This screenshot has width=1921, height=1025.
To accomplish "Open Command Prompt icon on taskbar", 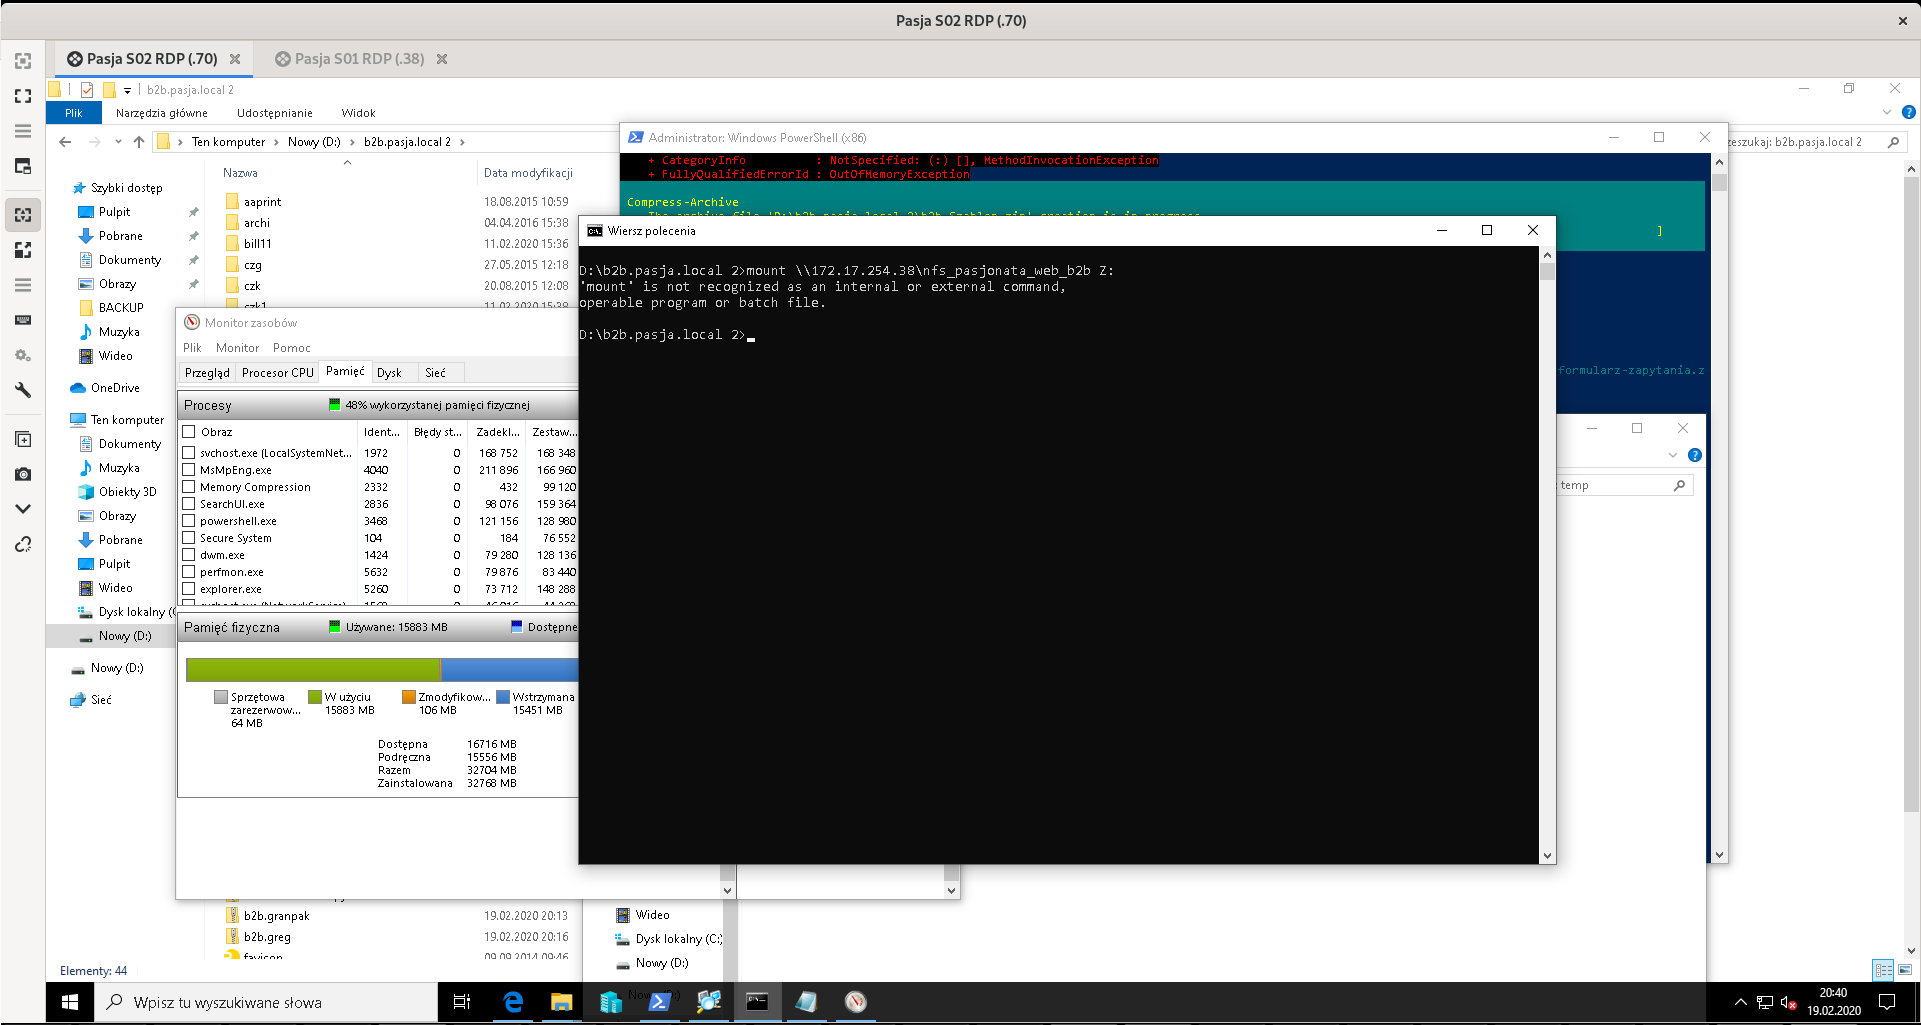I will pos(757,1002).
